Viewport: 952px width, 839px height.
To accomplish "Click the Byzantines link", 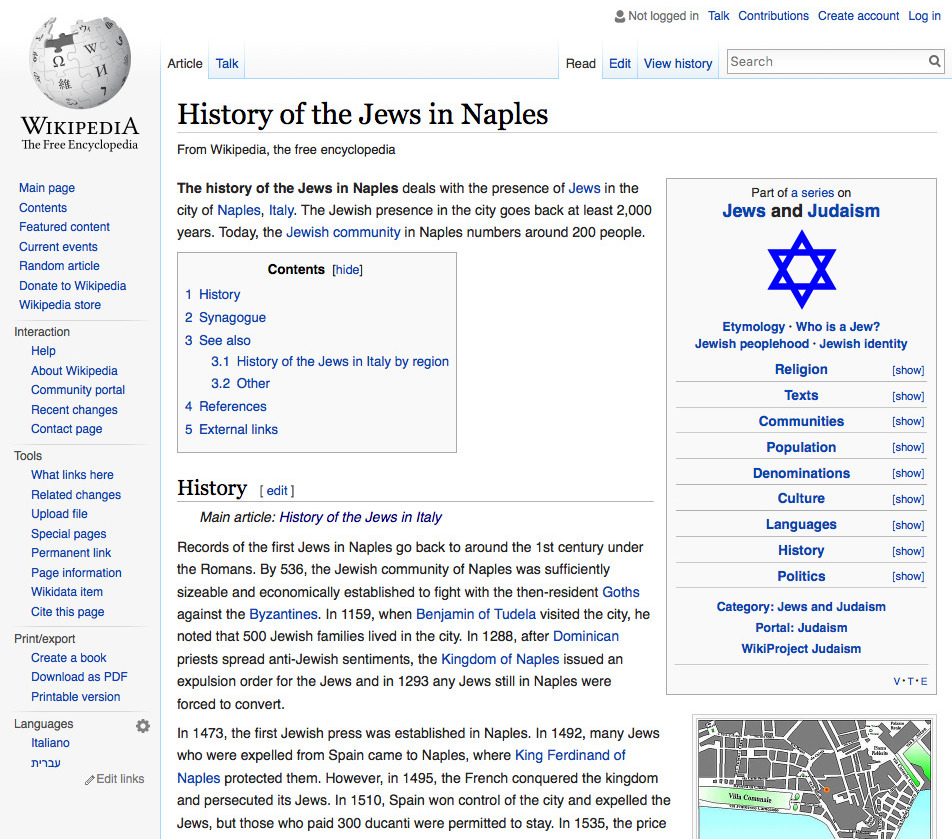I will point(283,614).
